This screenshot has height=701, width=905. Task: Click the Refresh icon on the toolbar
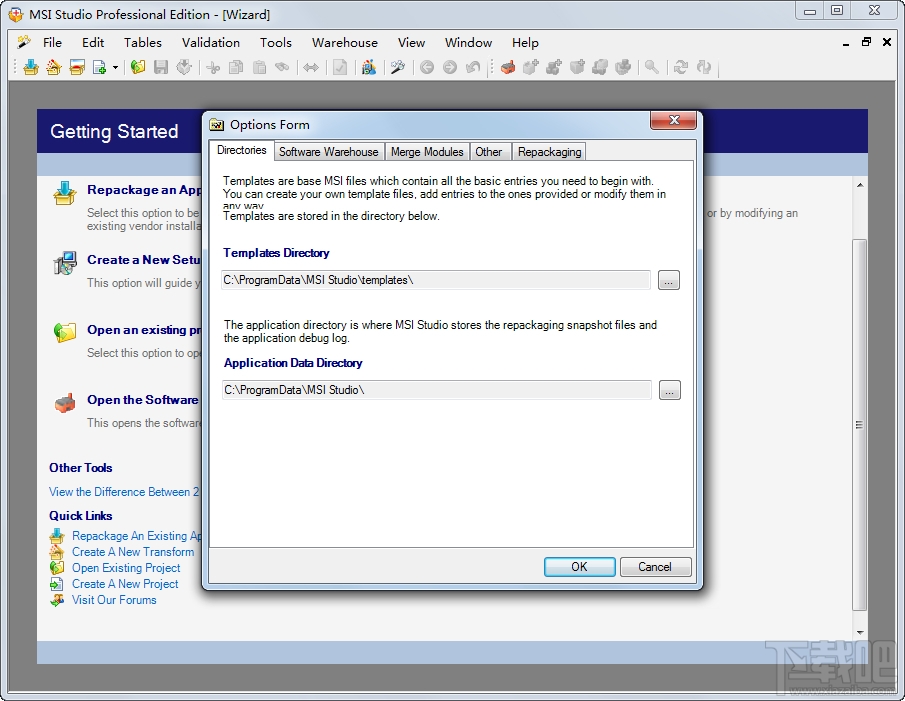tap(682, 67)
